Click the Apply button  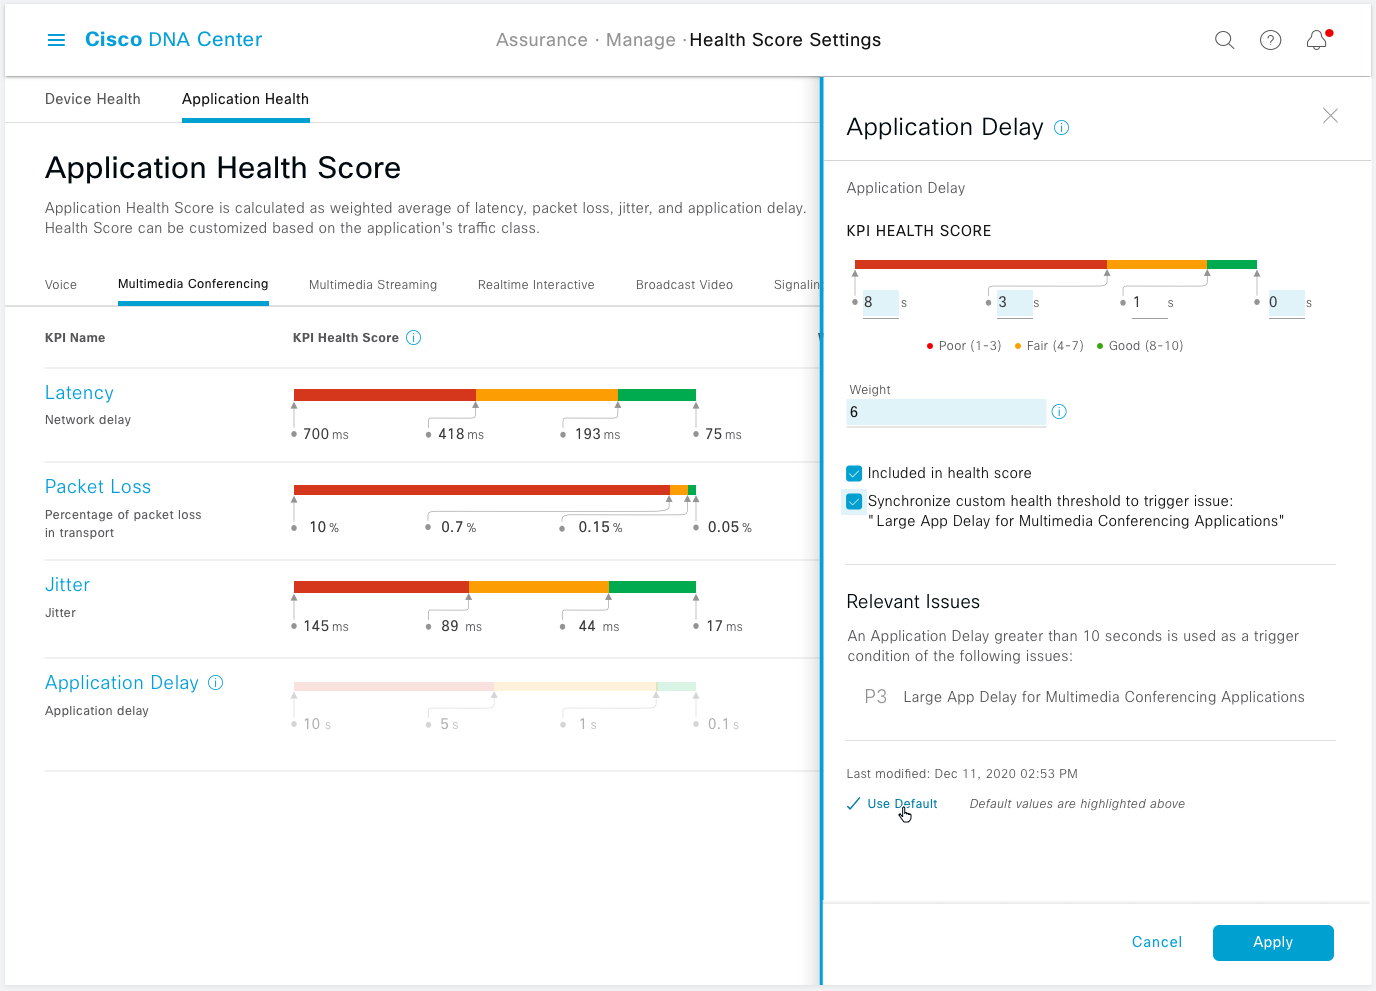[x=1273, y=943]
